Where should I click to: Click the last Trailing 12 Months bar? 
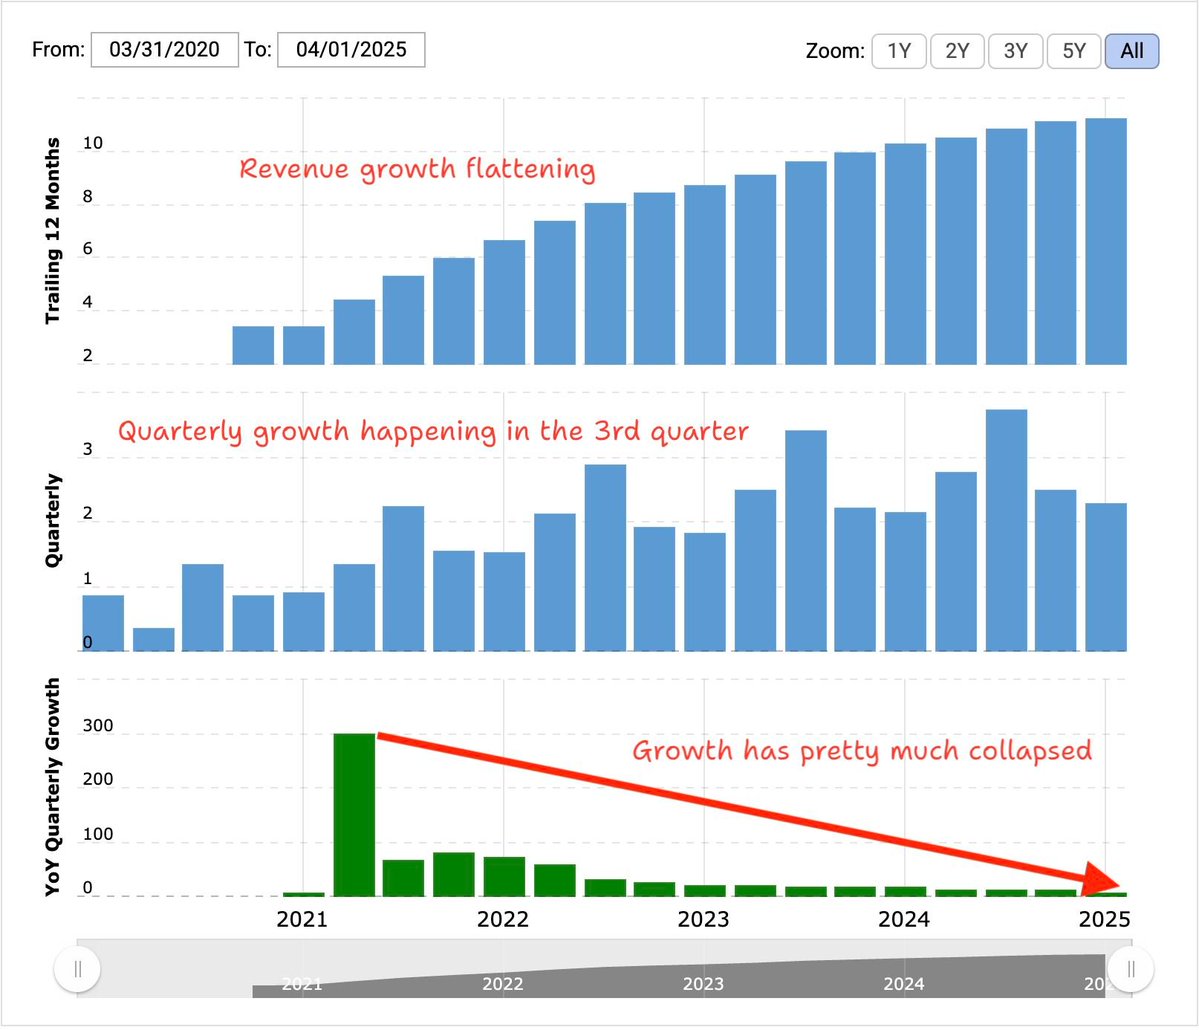point(1106,241)
